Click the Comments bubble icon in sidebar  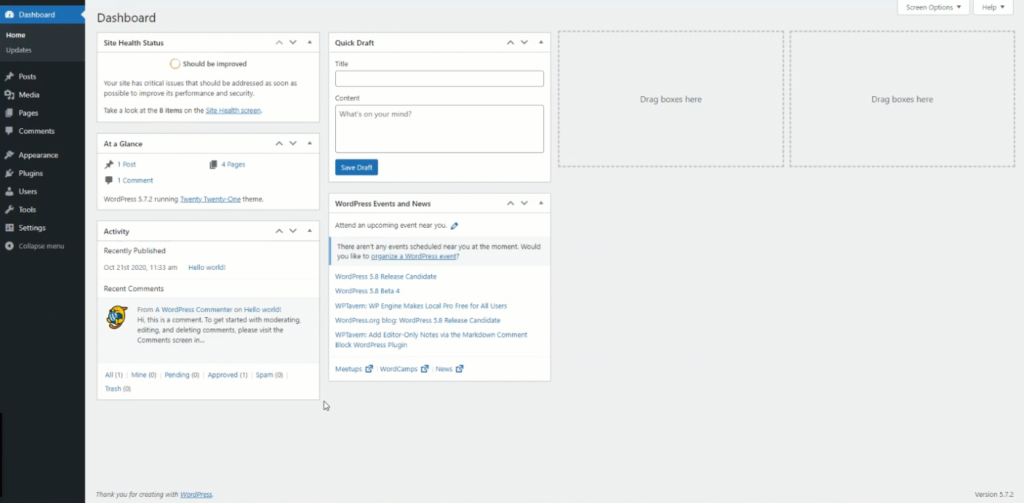click(x=9, y=131)
